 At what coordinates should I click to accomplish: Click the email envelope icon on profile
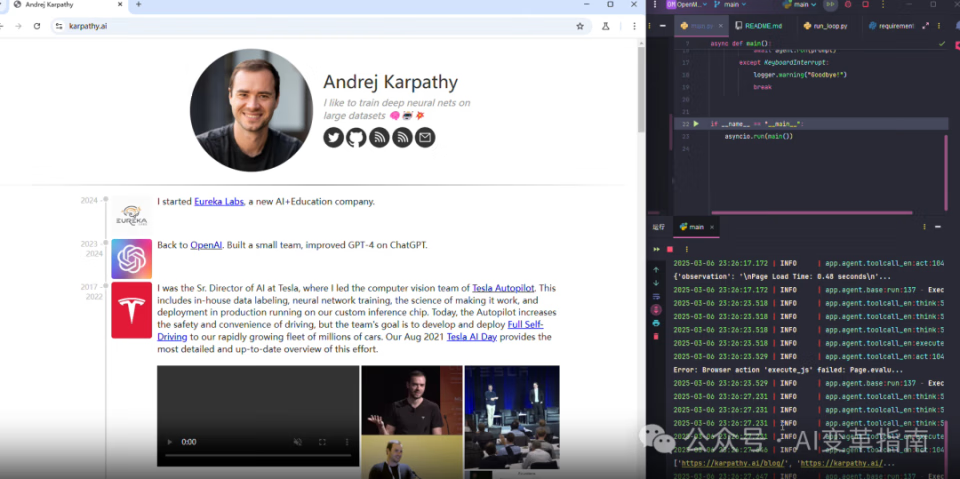[x=425, y=137]
